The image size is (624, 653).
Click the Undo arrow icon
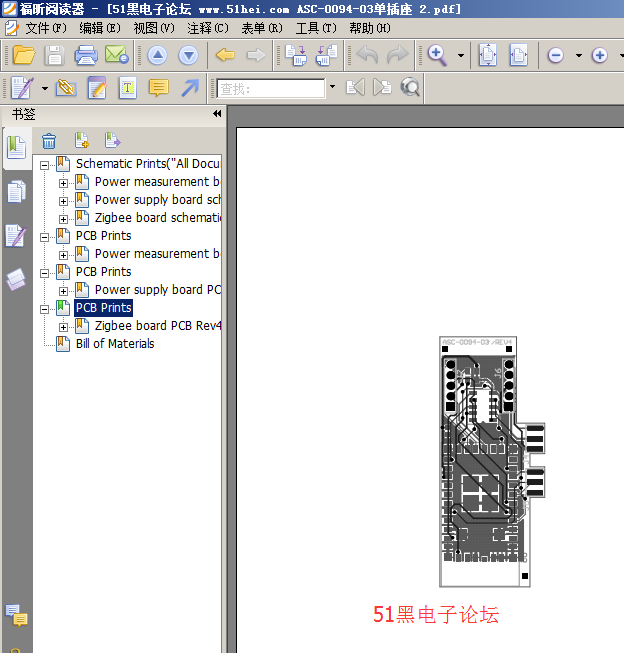pos(367,55)
